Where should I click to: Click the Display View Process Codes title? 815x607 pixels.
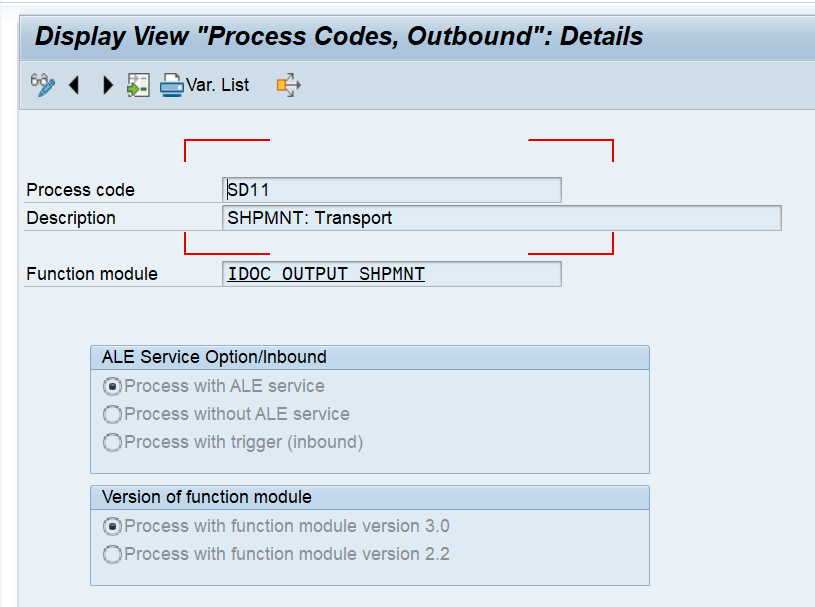click(x=339, y=36)
